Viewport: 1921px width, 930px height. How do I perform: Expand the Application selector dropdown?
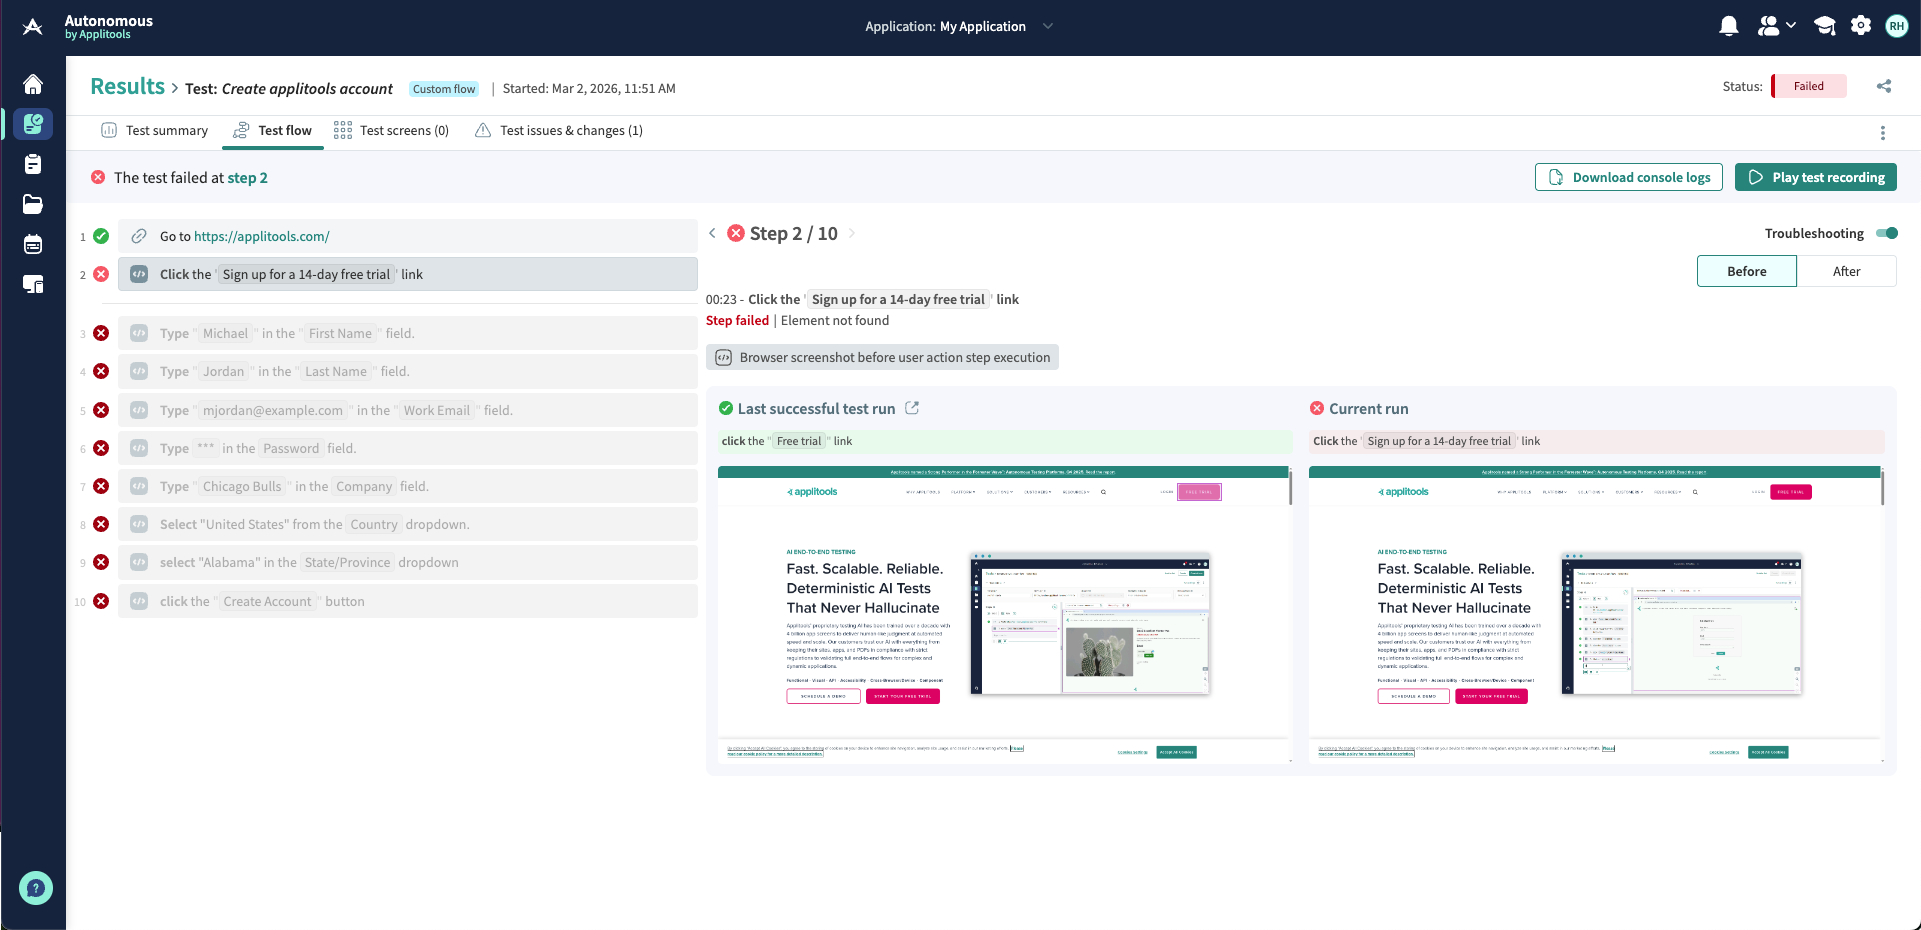coord(1047,27)
